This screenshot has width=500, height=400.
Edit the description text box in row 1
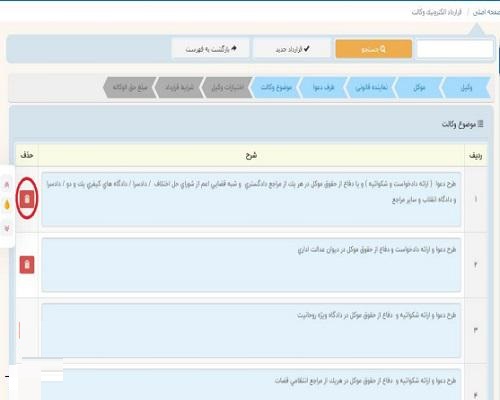point(251,199)
